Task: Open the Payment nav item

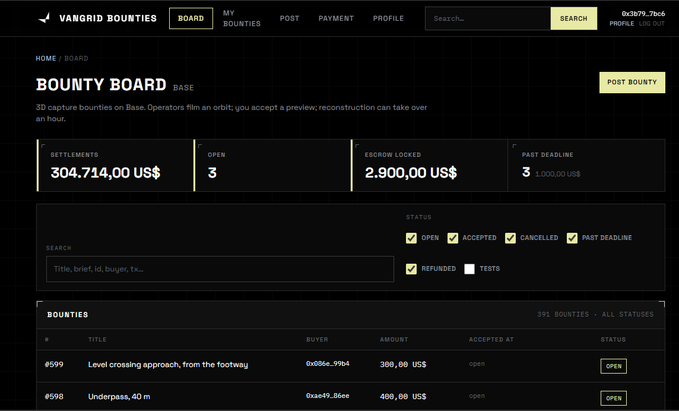Action: coord(336,18)
